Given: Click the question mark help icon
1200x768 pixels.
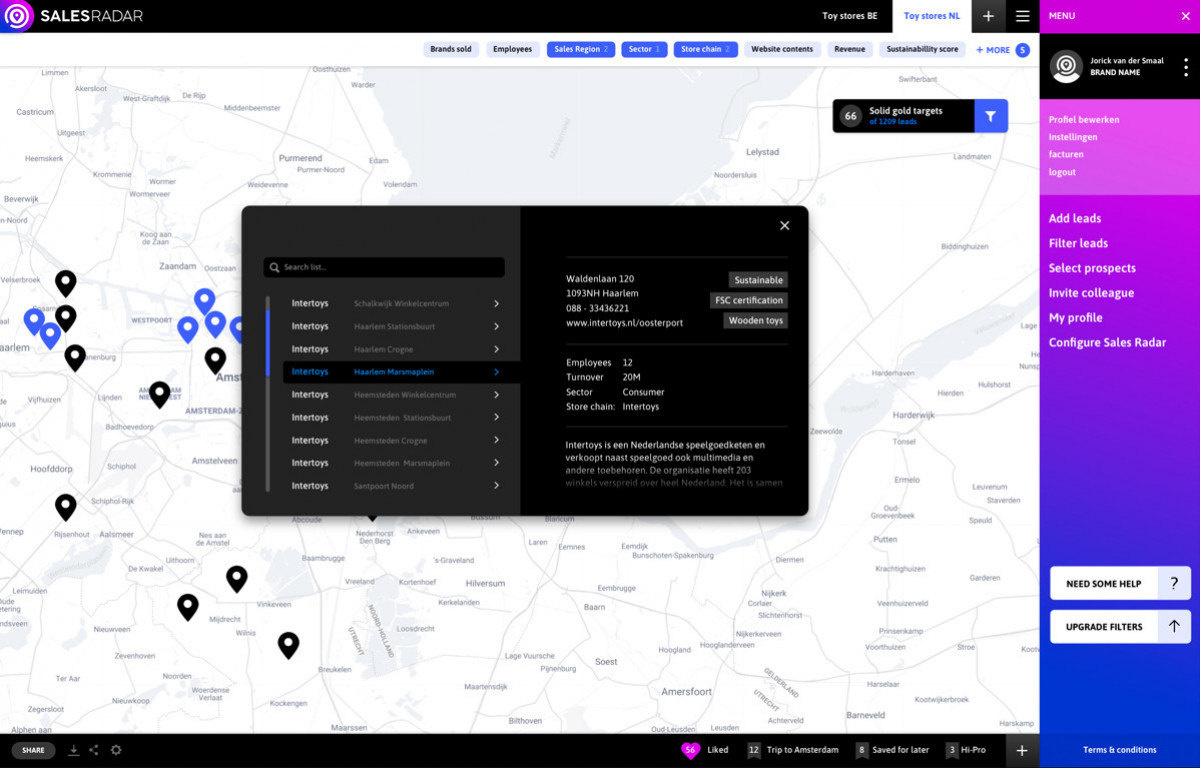Looking at the screenshot, I should pos(1174,583).
